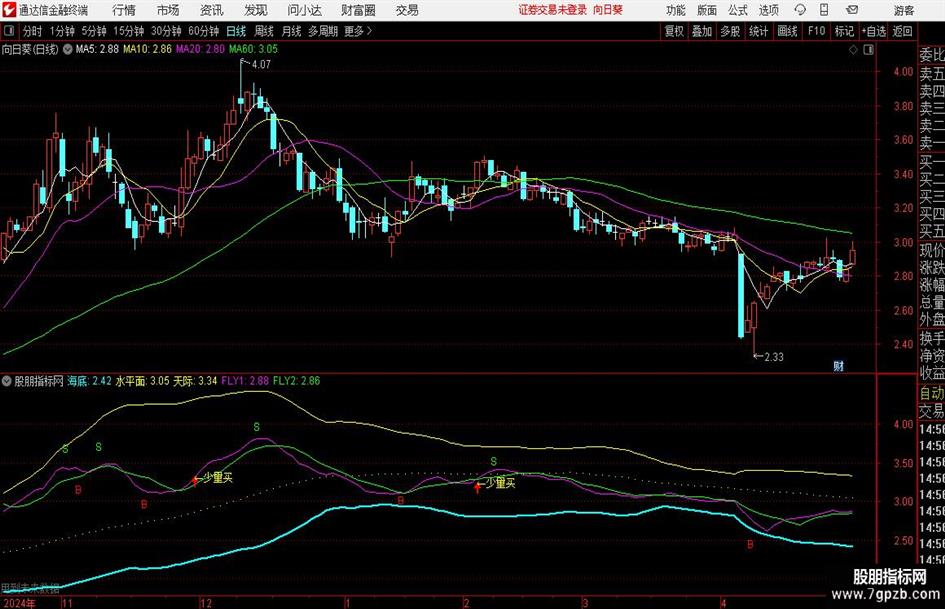Click the 叠加 toolbar button

(x=702, y=31)
